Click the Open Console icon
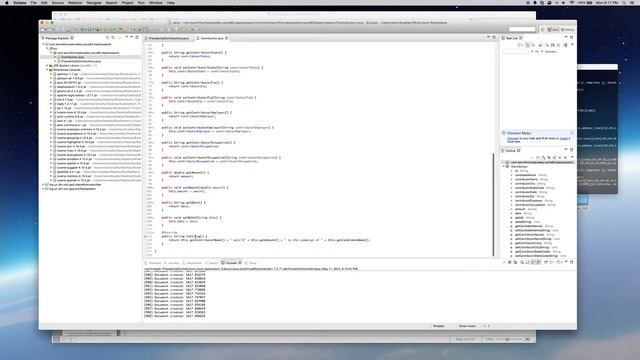The width and height of the screenshot is (640, 360). click(559, 262)
